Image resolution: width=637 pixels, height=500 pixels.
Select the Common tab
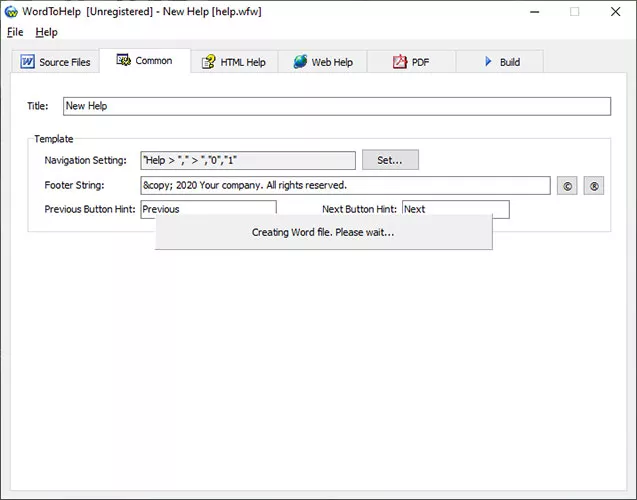point(145,61)
